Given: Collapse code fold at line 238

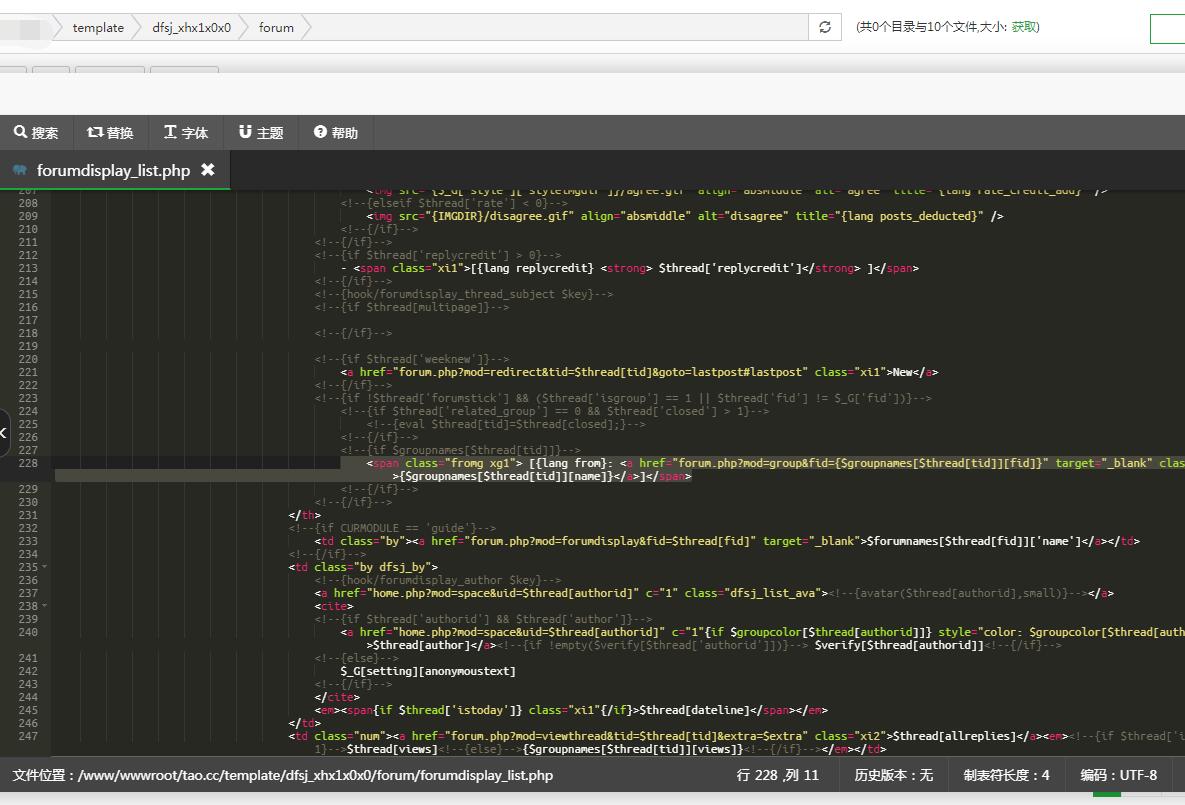Looking at the screenshot, I should 45,606.
